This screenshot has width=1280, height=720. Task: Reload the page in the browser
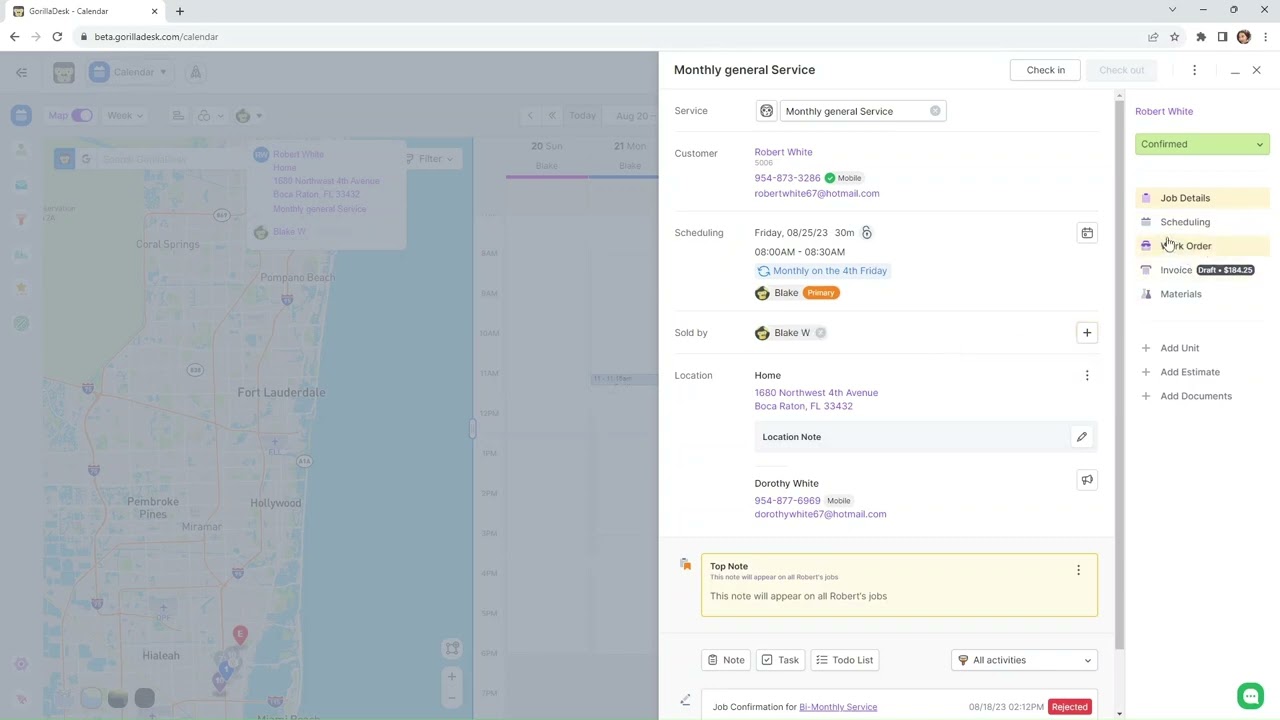pos(57,37)
